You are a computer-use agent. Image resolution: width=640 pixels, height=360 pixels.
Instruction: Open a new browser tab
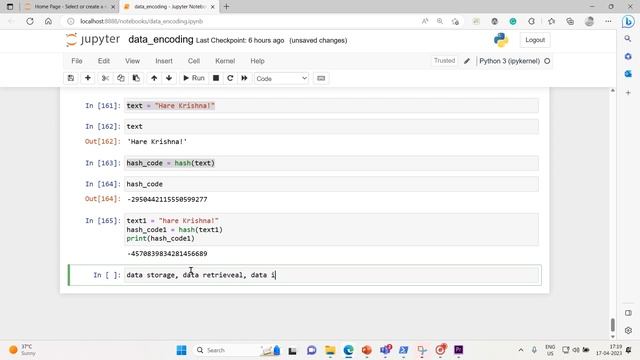[x=227, y=7]
